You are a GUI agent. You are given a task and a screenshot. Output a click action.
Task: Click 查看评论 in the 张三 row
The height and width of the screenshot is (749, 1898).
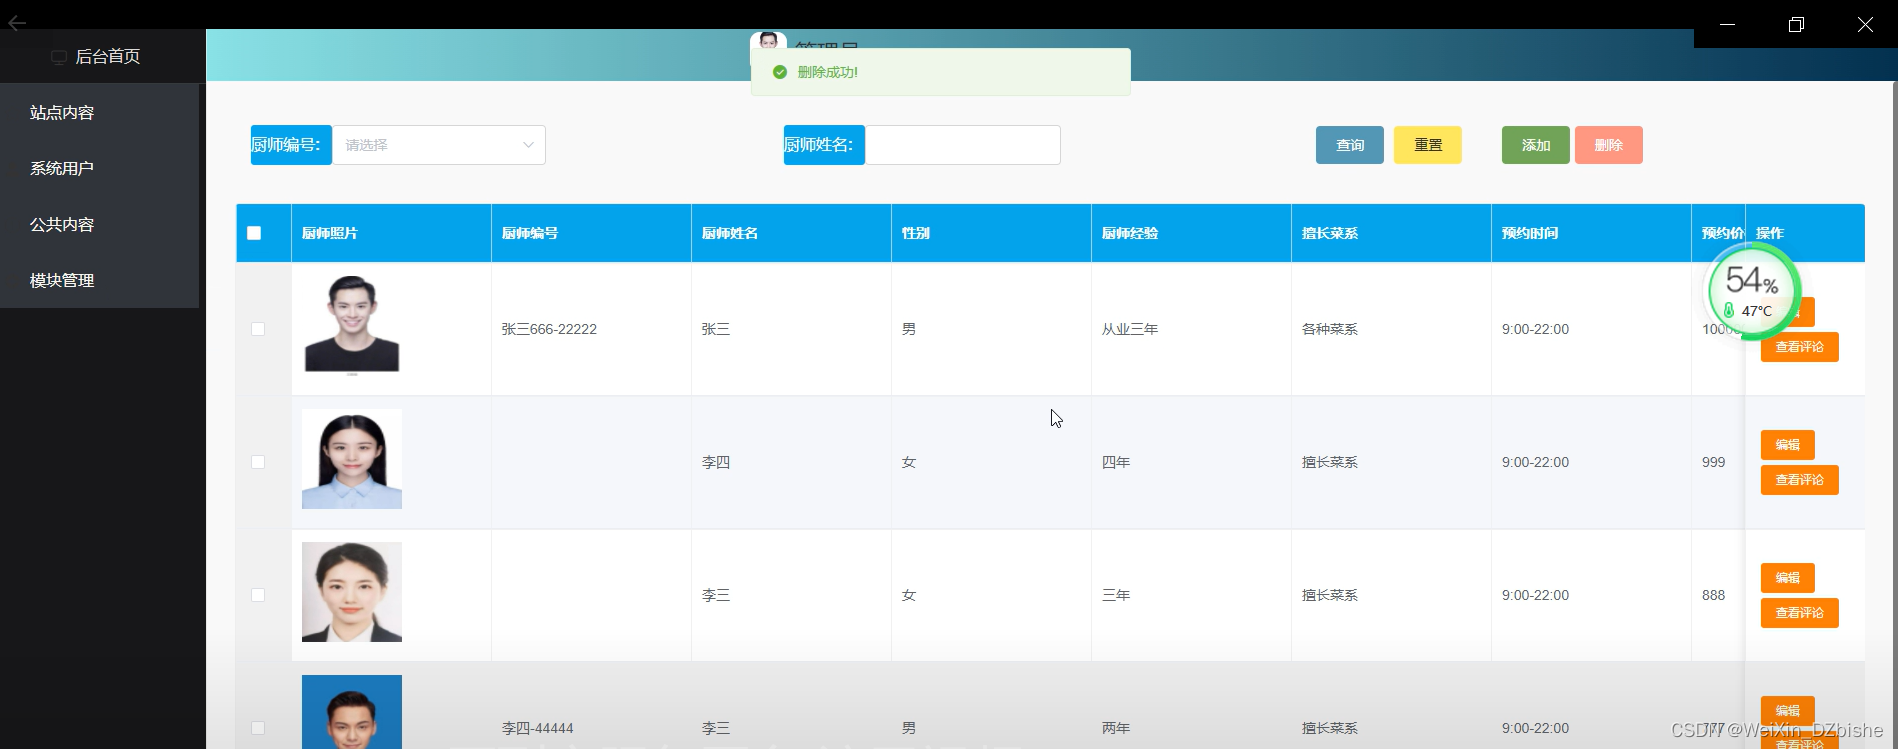(x=1800, y=347)
